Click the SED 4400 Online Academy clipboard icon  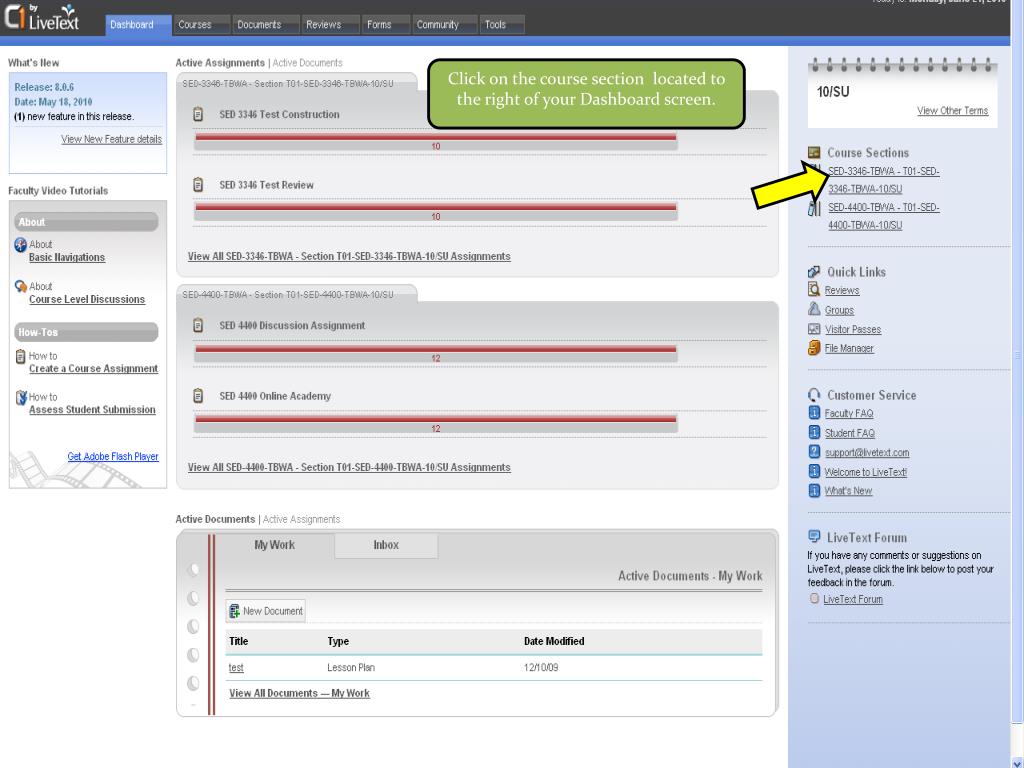pyautogui.click(x=198, y=396)
